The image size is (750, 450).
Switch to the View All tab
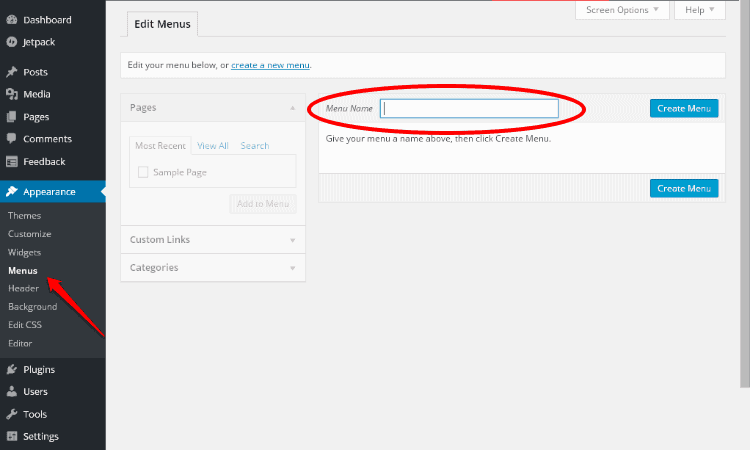213,145
